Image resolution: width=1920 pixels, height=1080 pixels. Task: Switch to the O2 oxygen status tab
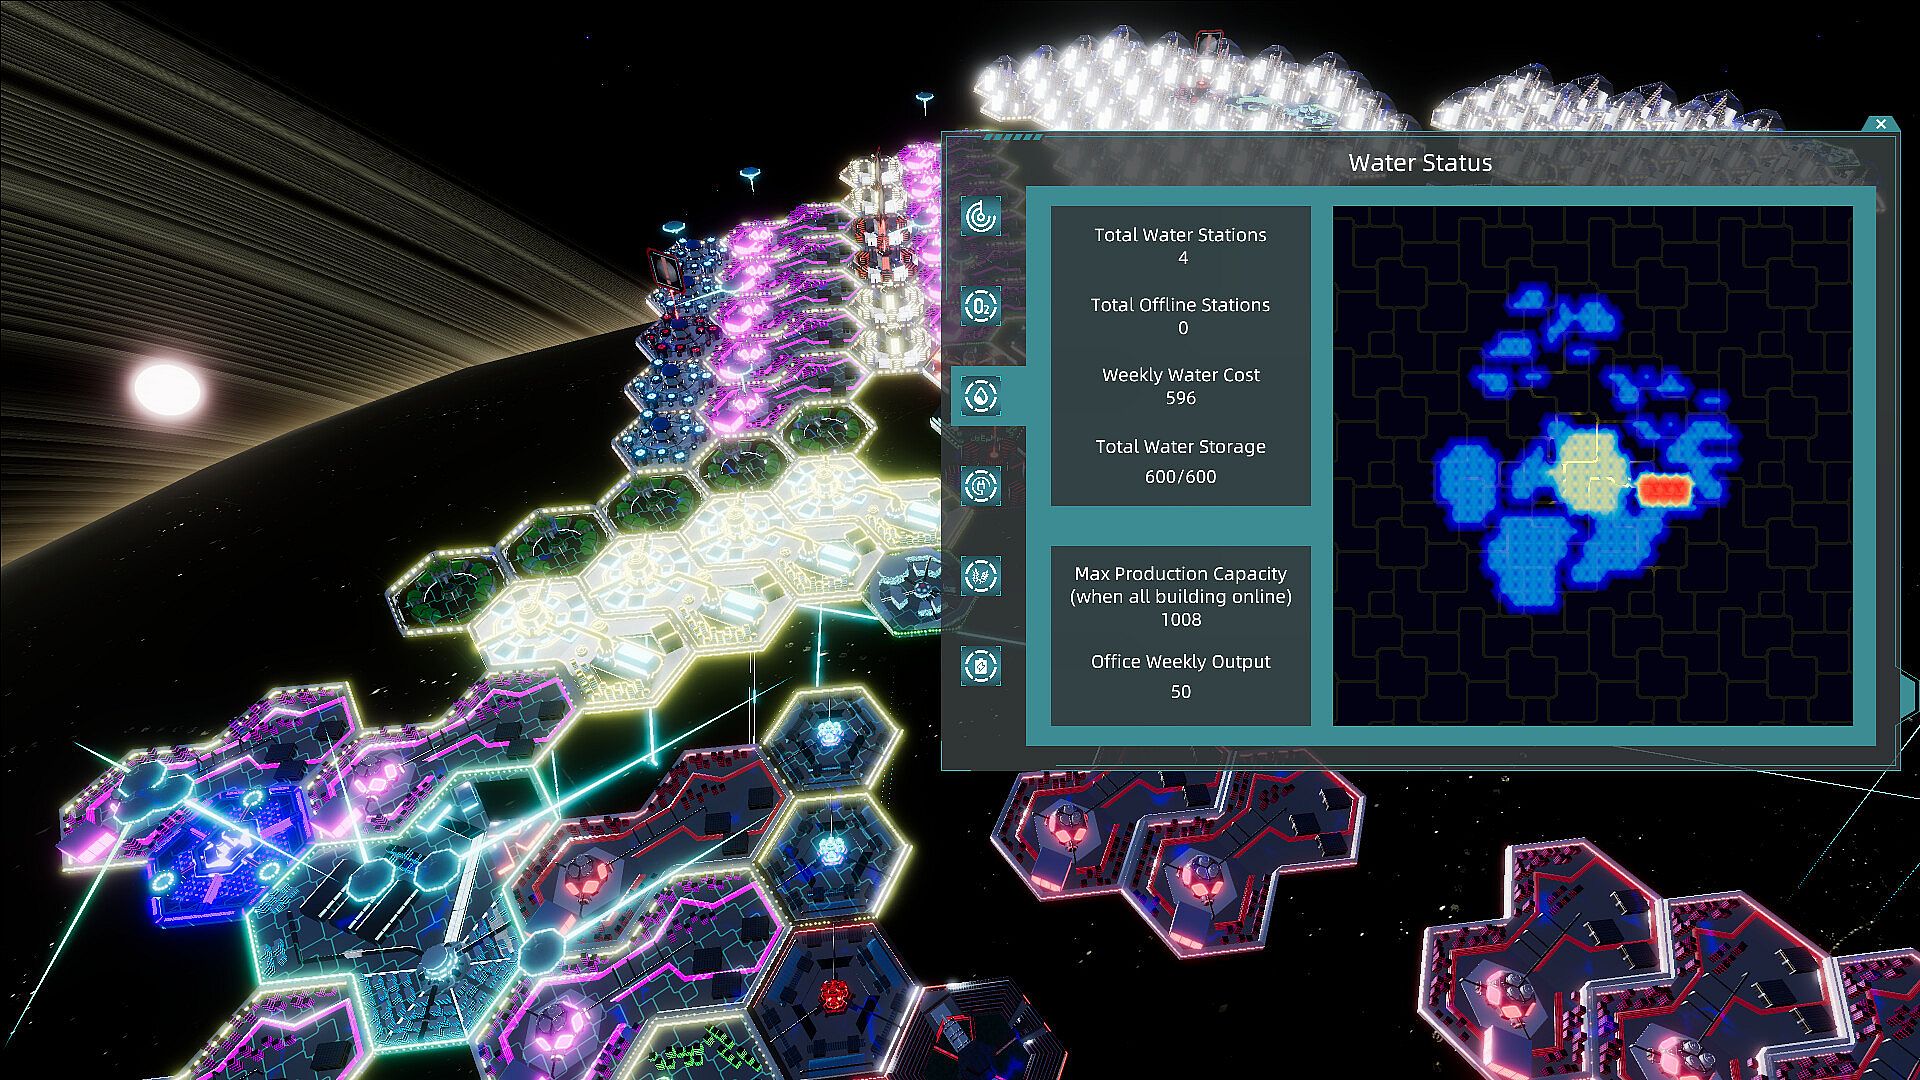pyautogui.click(x=981, y=306)
